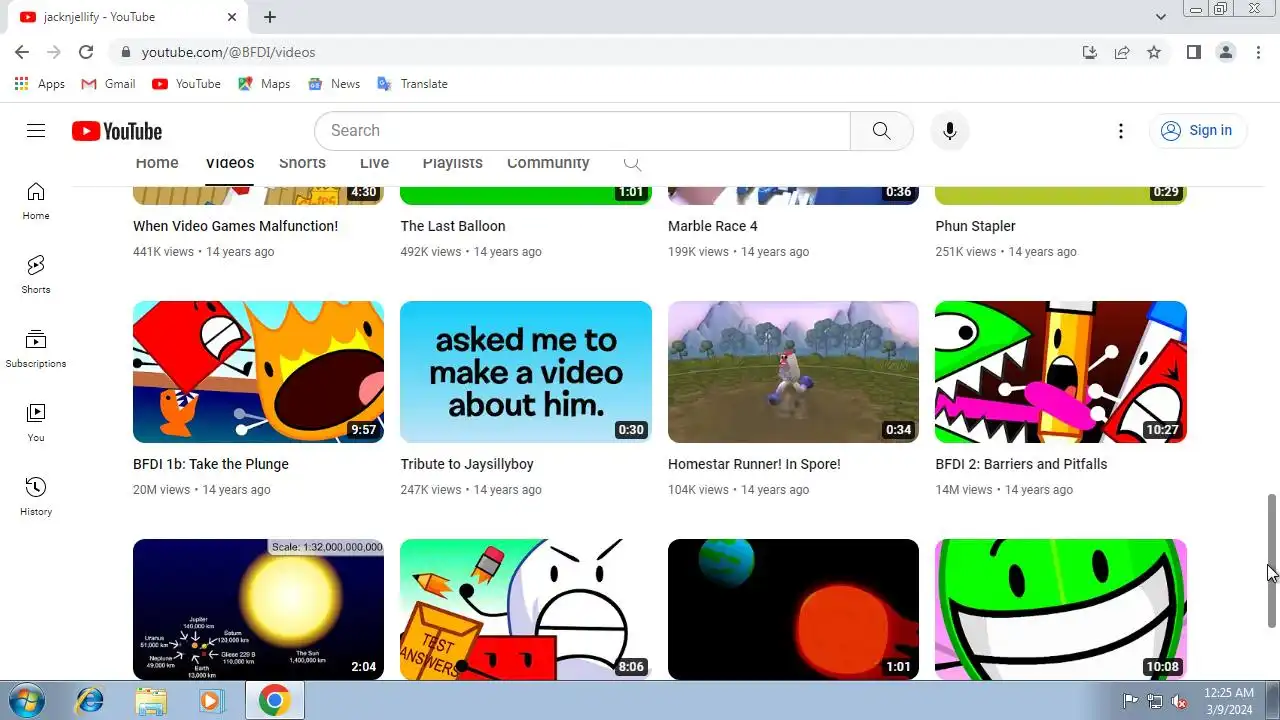Open the Community tab
1280x720 pixels.
point(548,163)
